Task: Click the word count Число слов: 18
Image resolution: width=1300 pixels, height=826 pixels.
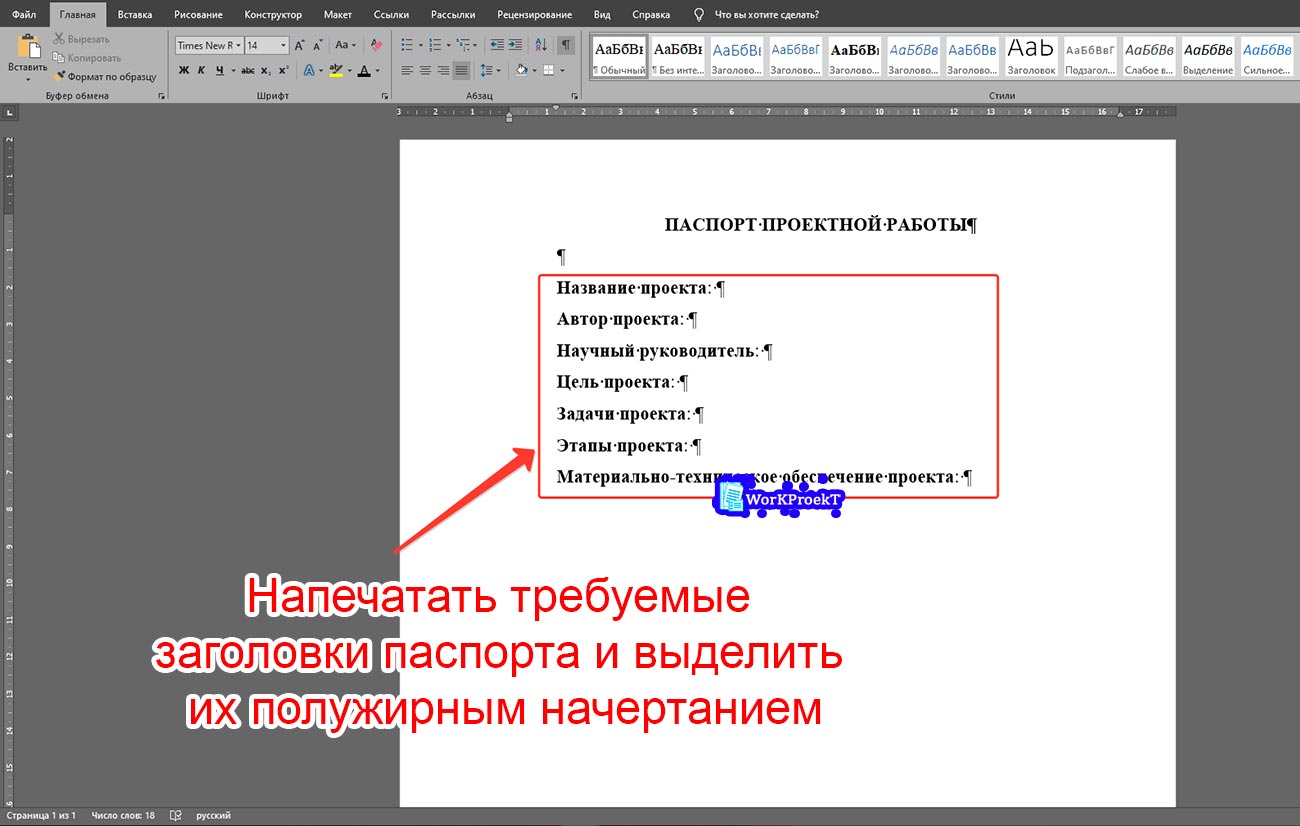Action: (124, 815)
